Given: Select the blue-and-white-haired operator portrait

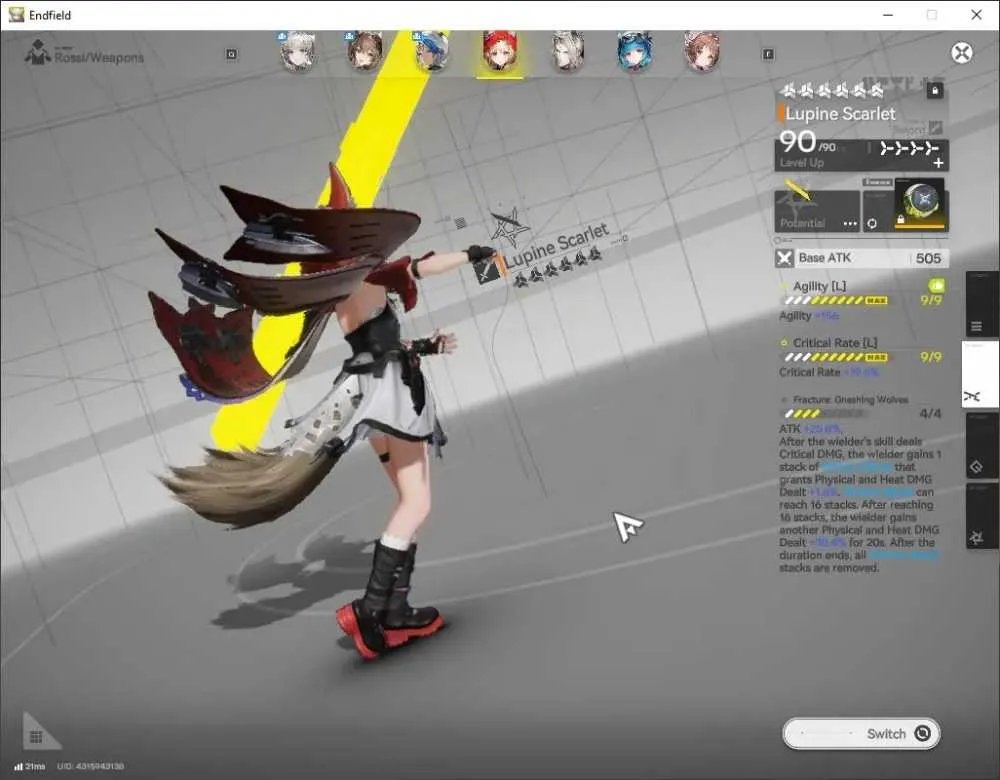Looking at the screenshot, I should [x=432, y=52].
